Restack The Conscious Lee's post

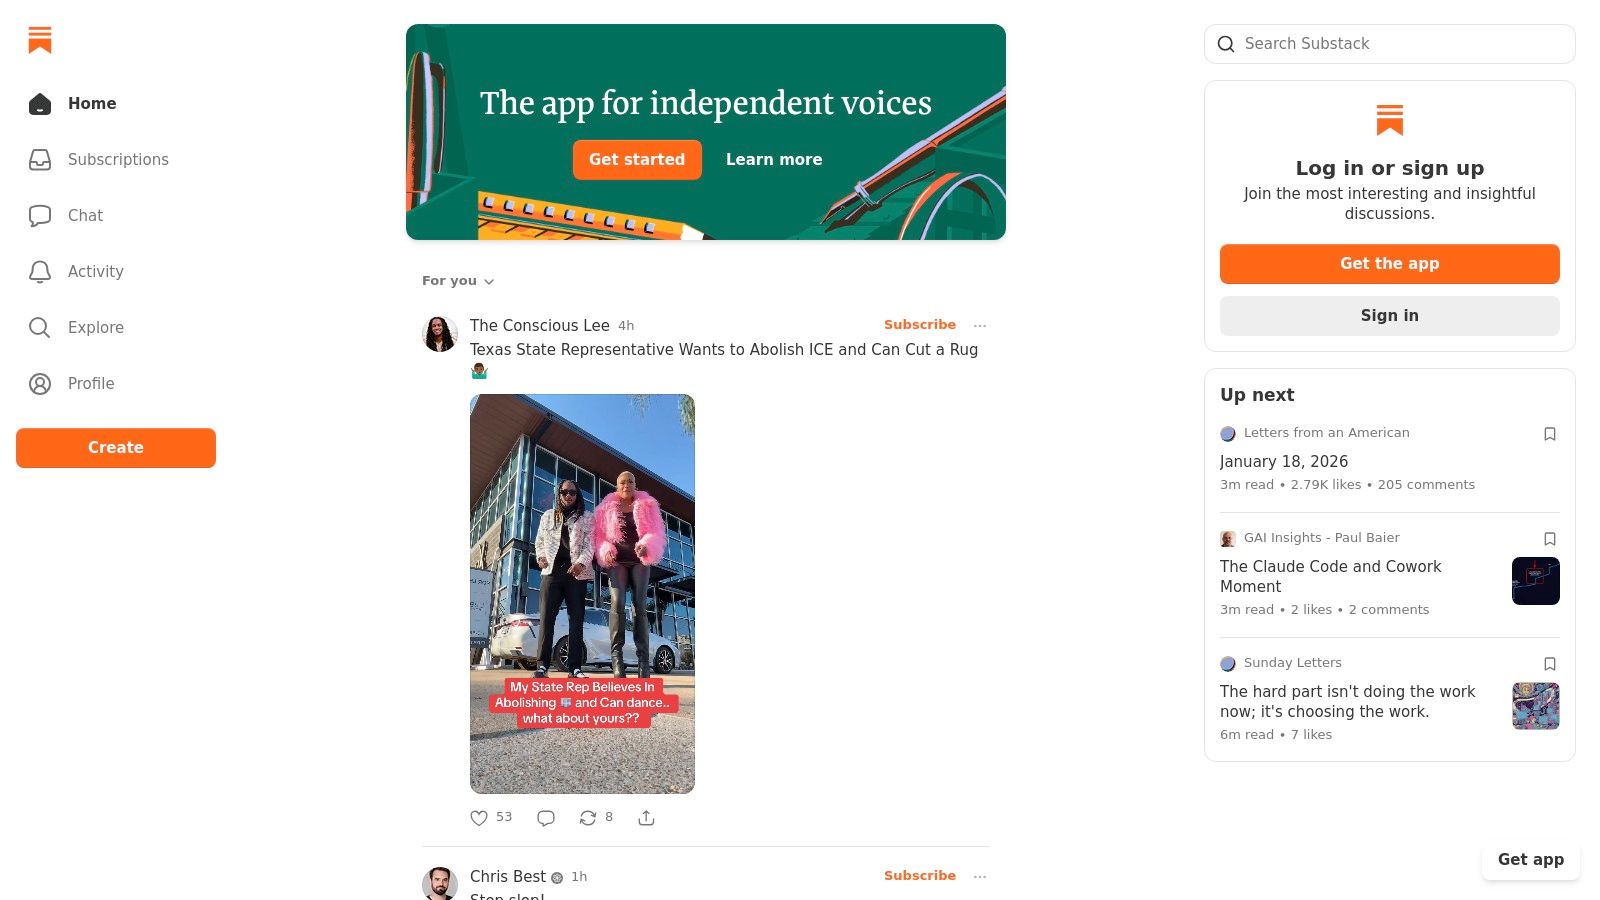click(588, 818)
